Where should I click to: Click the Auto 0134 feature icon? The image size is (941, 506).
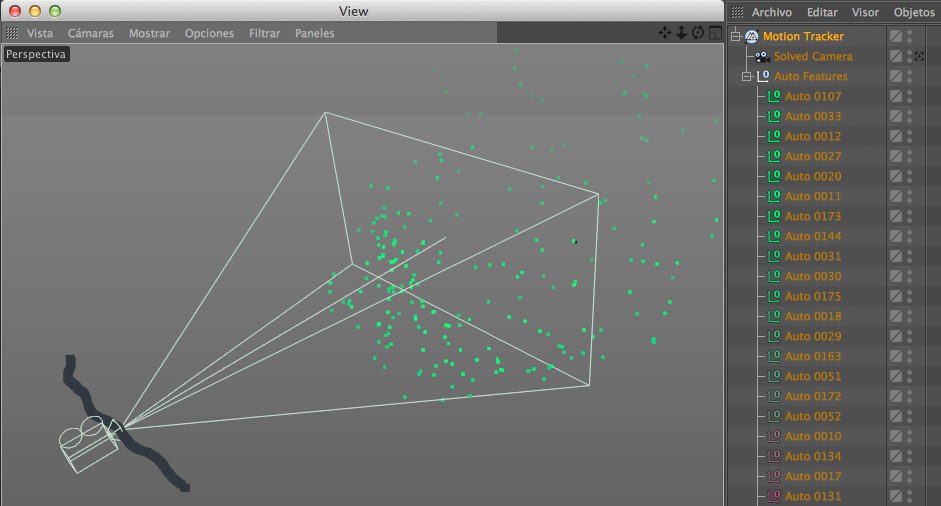tap(774, 456)
